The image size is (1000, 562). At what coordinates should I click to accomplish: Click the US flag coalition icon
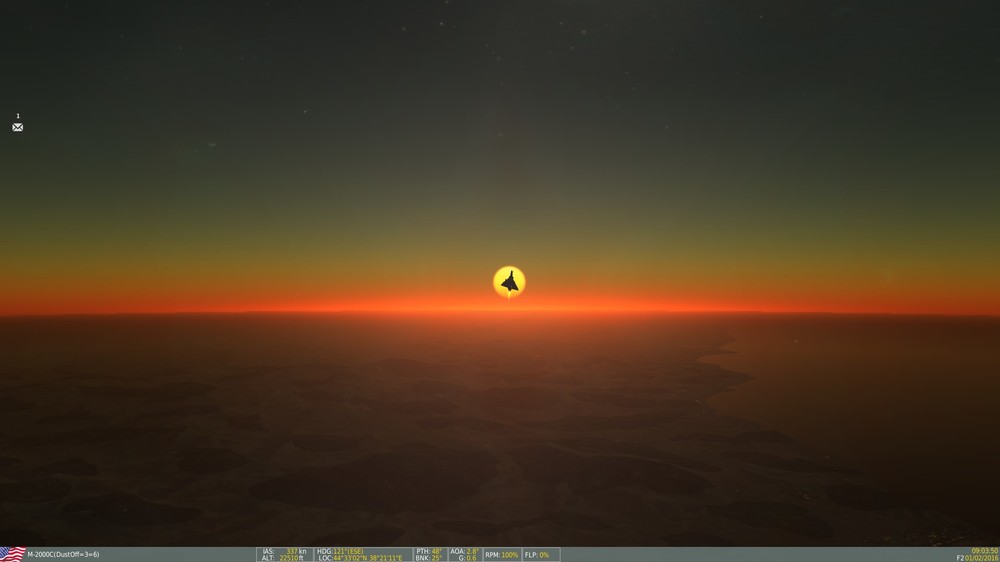click(x=13, y=554)
